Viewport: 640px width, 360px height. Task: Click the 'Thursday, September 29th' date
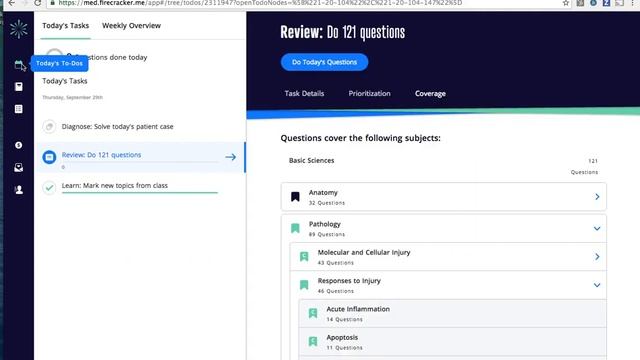73,97
